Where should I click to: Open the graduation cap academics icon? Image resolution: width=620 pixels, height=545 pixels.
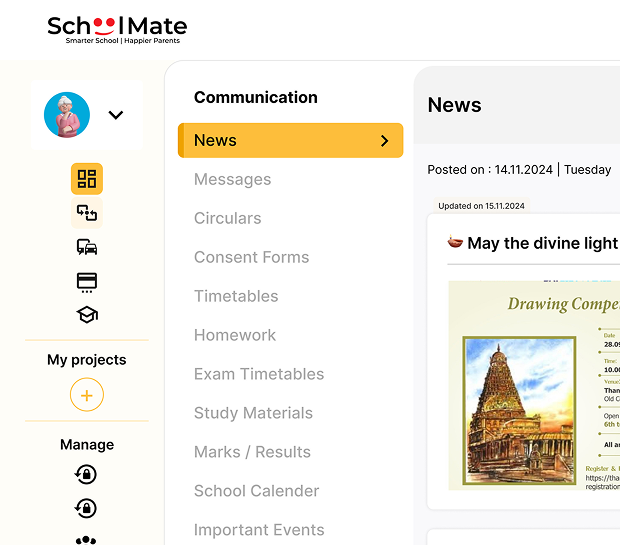(87, 315)
